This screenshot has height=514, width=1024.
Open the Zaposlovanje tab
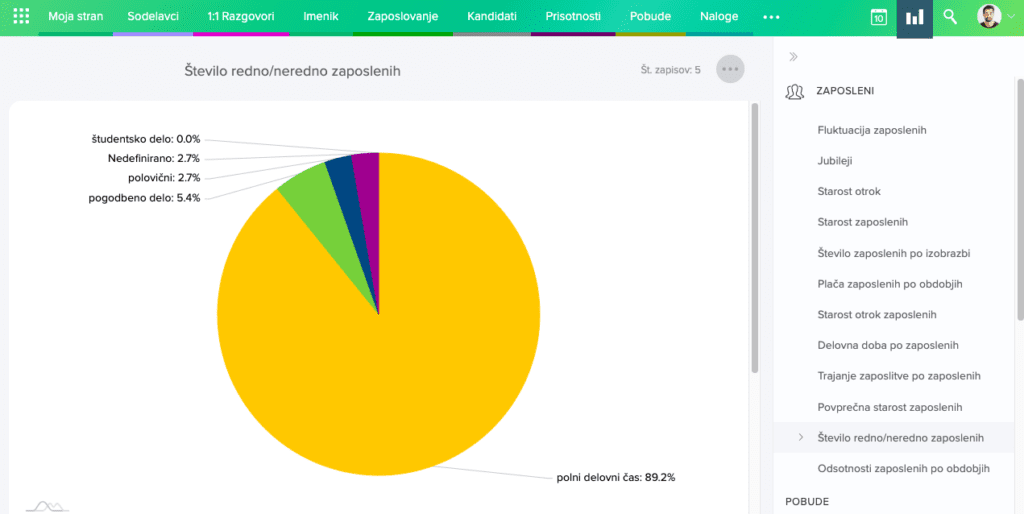pyautogui.click(x=396, y=17)
